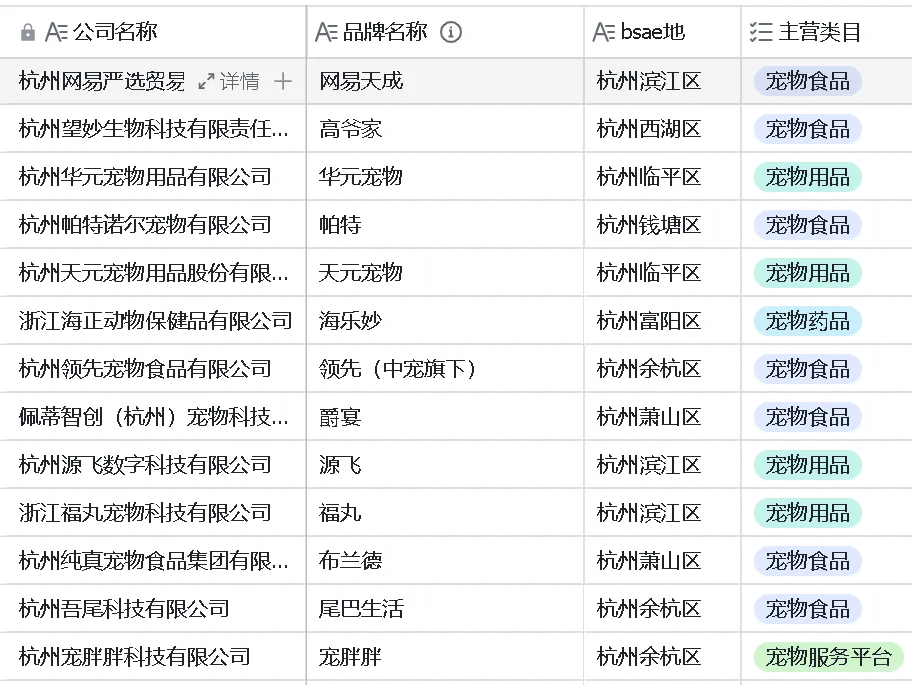Select cell 杭州源飞数字科技有限公司
Viewport: 912px width, 685px height.
pyautogui.click(x=153, y=465)
